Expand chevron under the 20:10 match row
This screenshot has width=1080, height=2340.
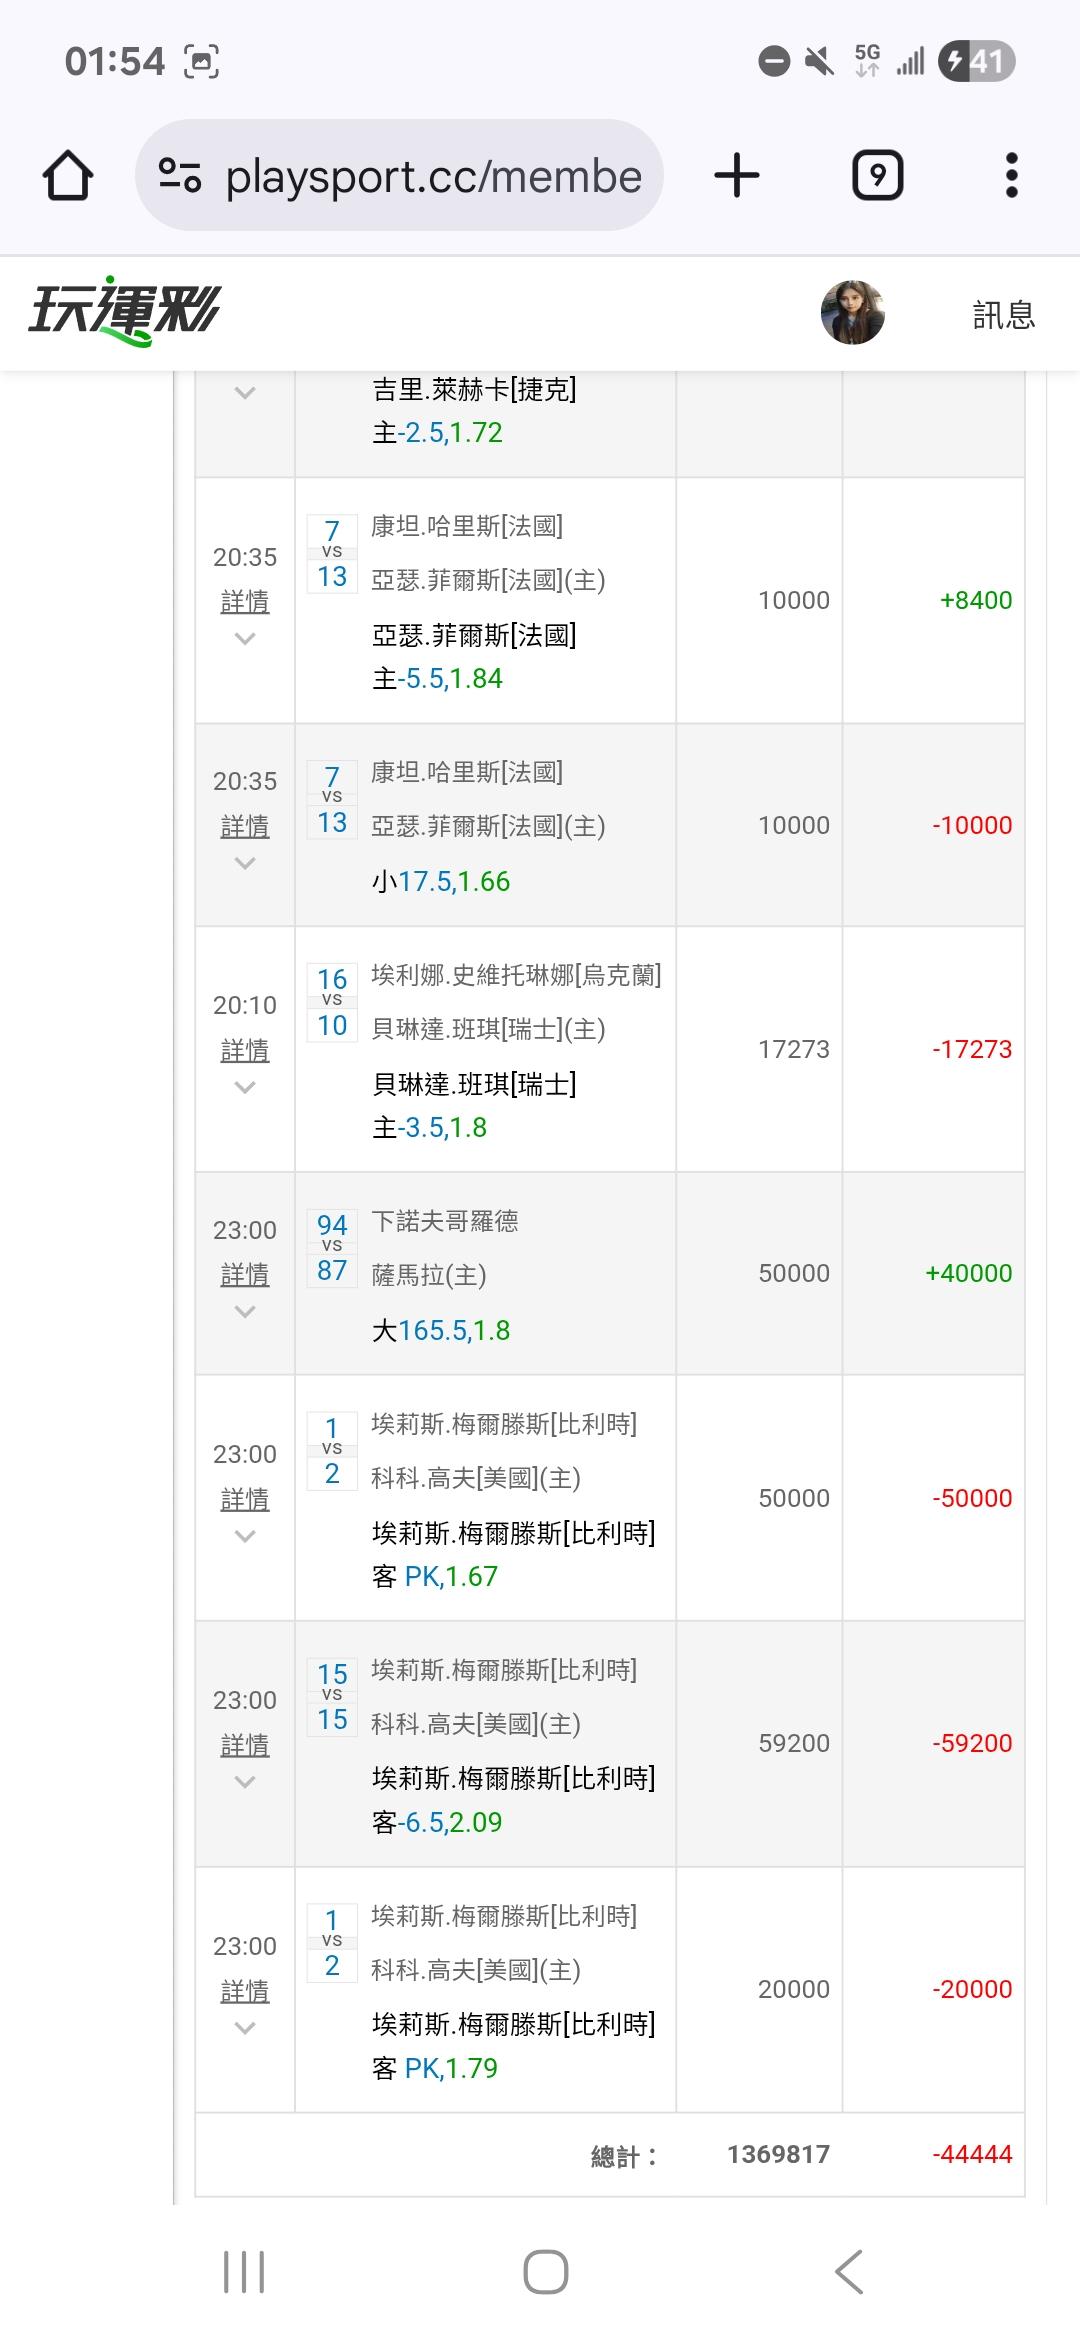click(x=245, y=1088)
